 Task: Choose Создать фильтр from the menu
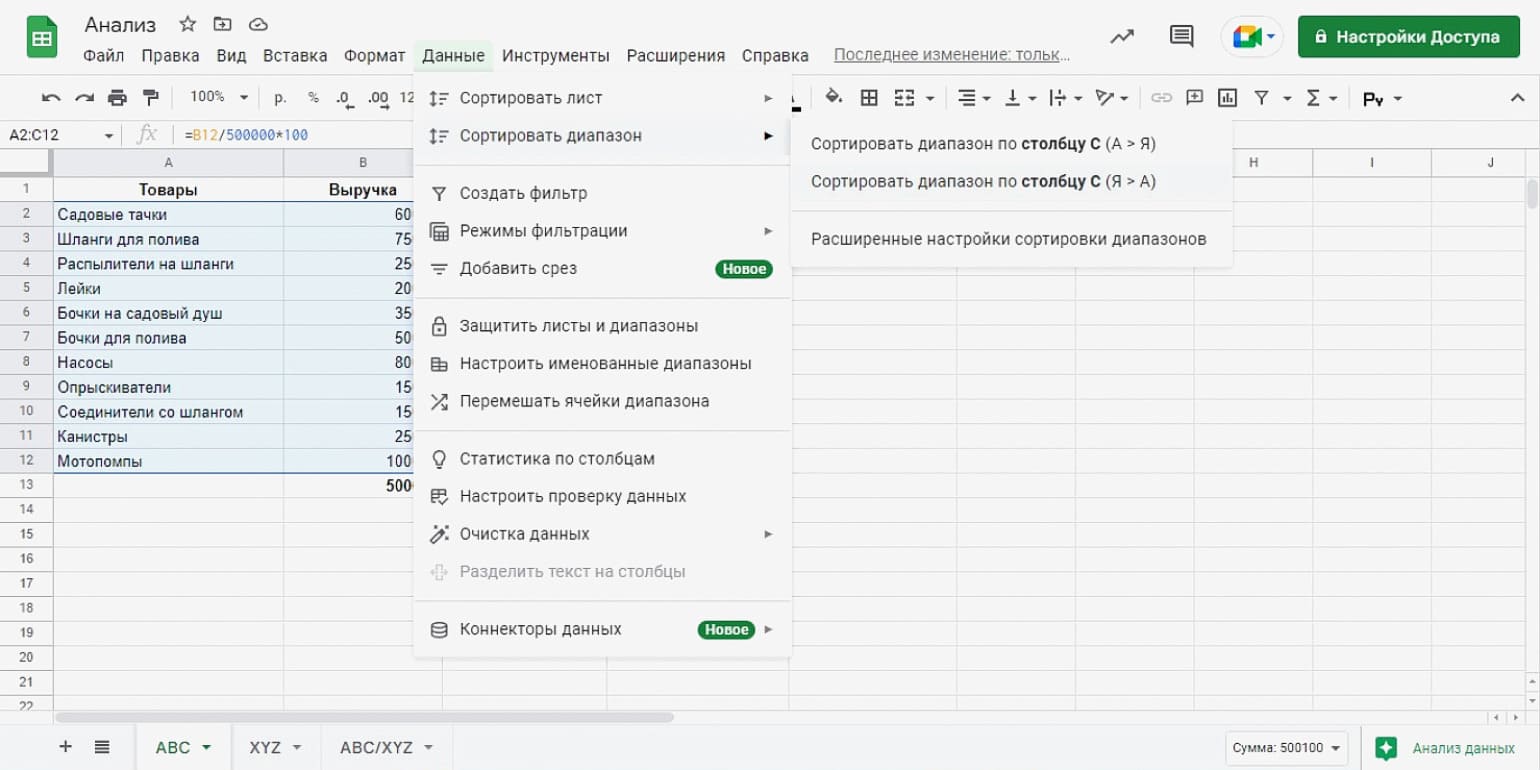coord(523,193)
